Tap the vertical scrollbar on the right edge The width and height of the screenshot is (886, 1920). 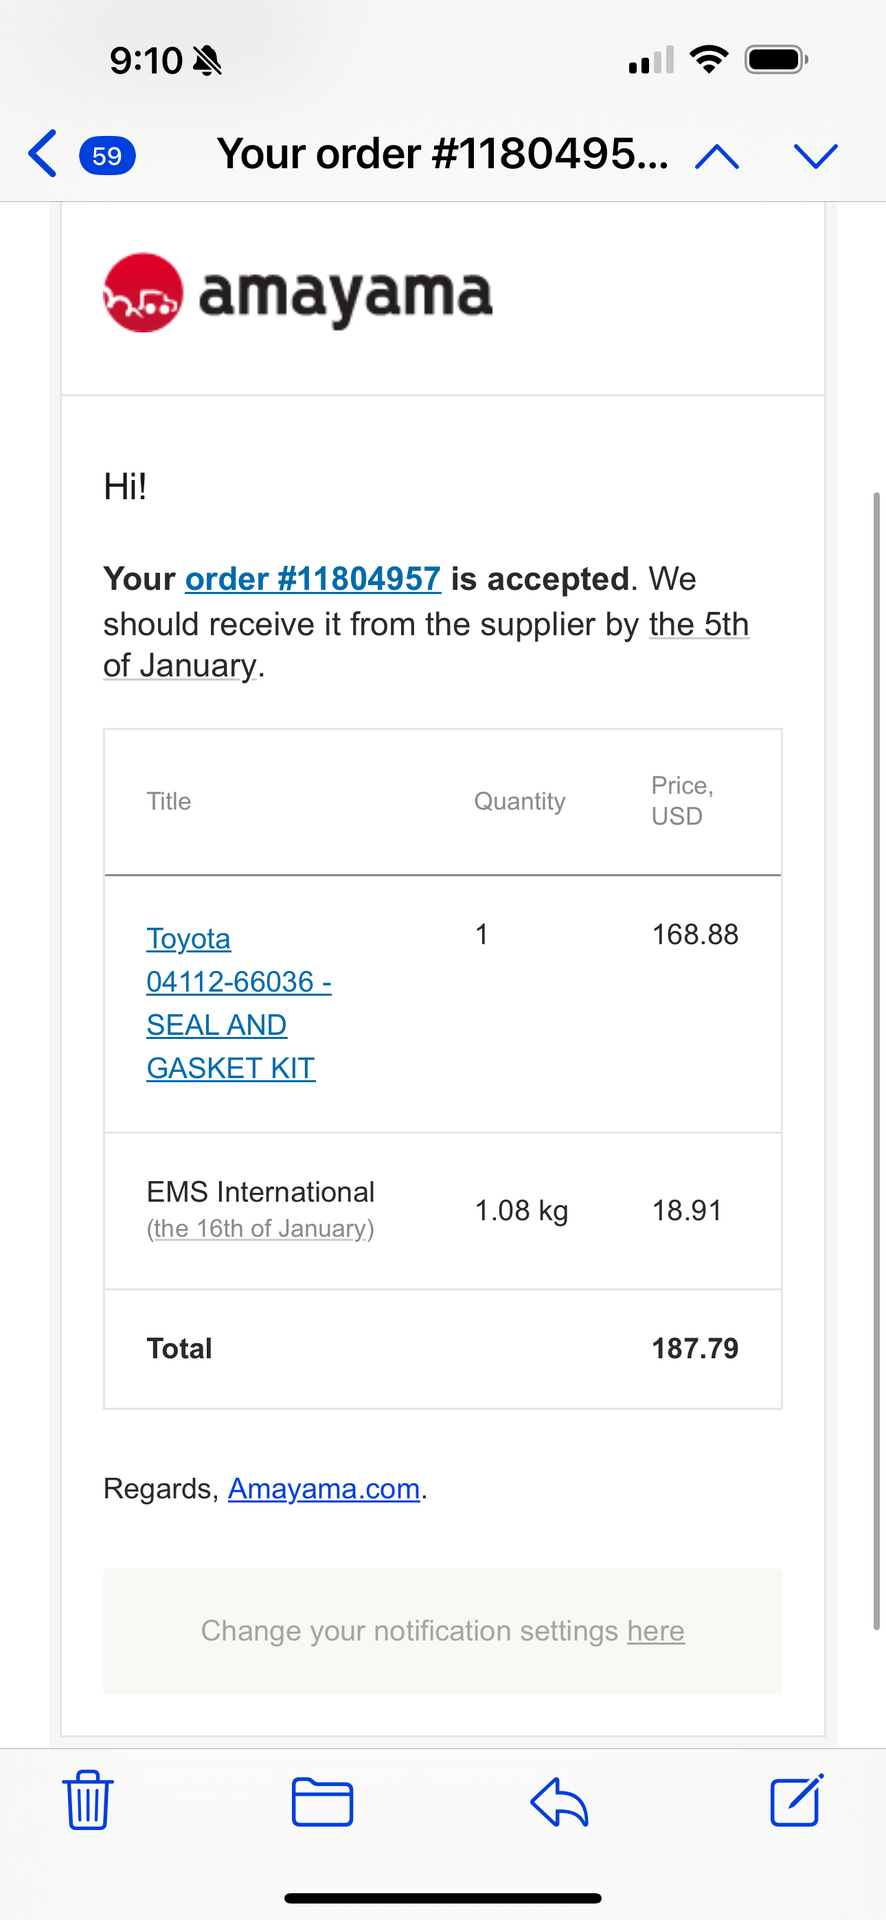pyautogui.click(x=877, y=1060)
